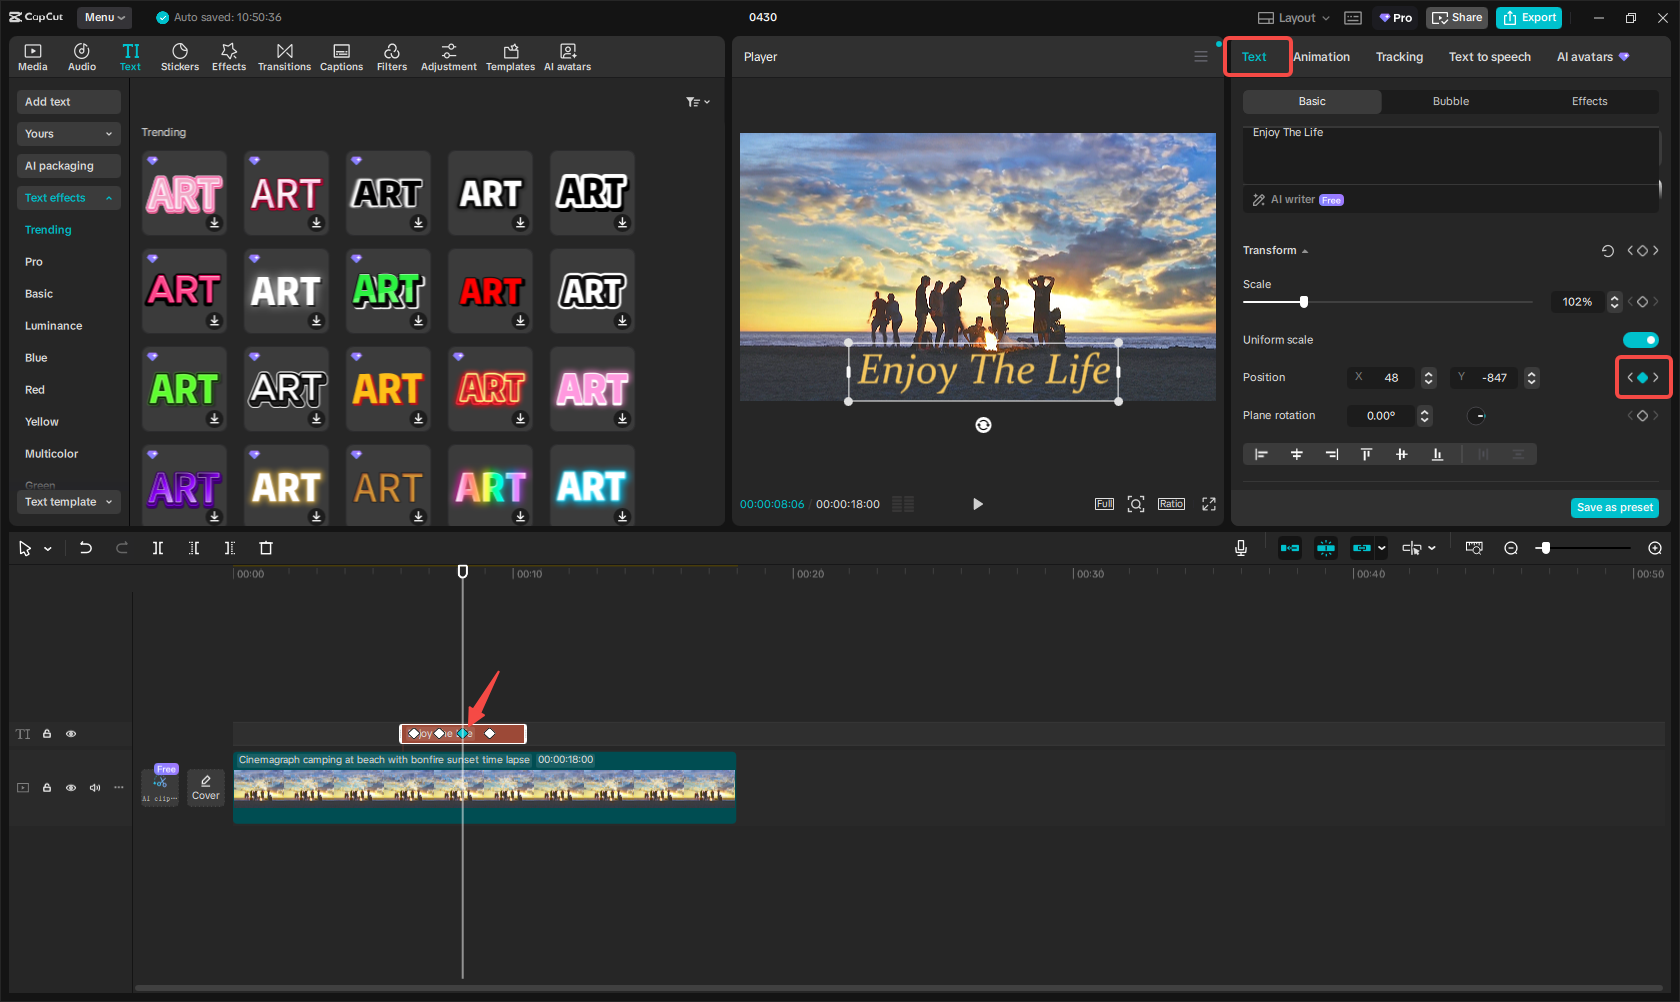Screen dimensions: 1680x1002
Task: Click the Undo icon above the timeline
Action: [x=86, y=548]
